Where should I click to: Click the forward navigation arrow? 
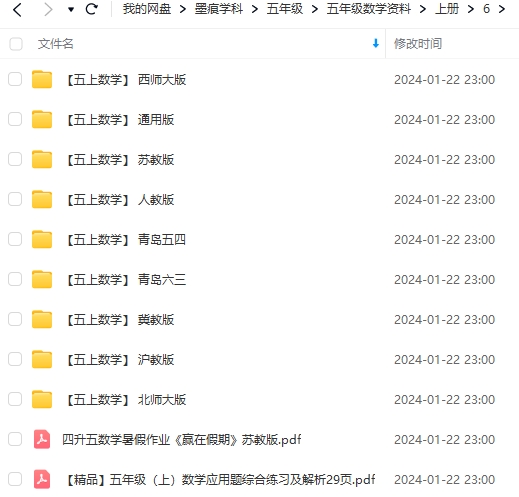[48, 9]
